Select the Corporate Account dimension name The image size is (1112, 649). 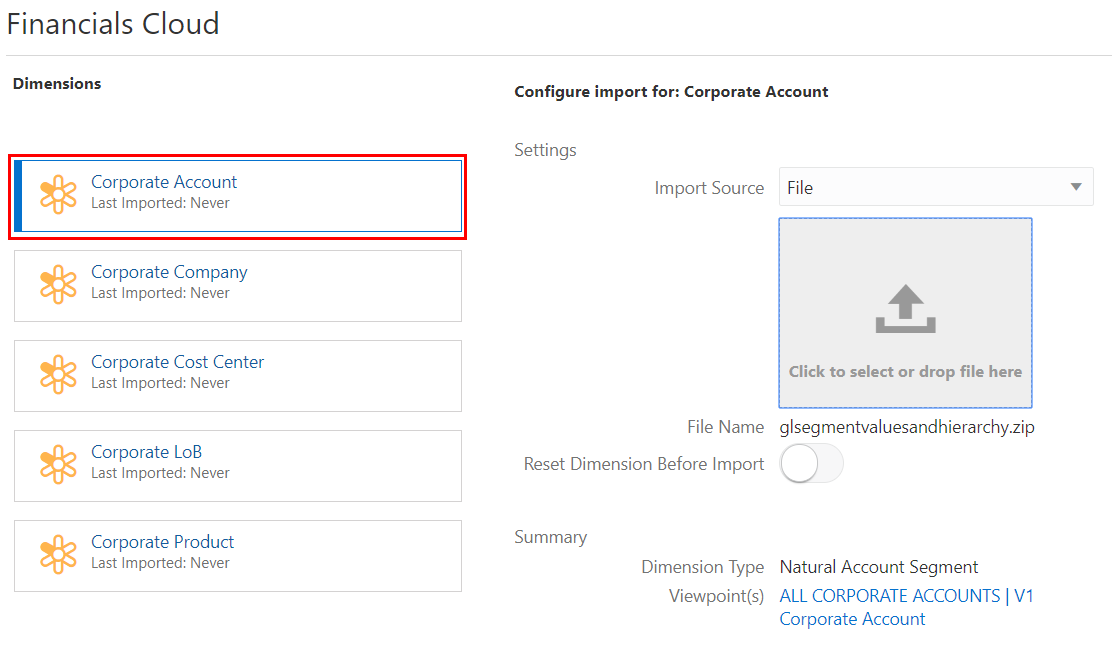coord(164,182)
